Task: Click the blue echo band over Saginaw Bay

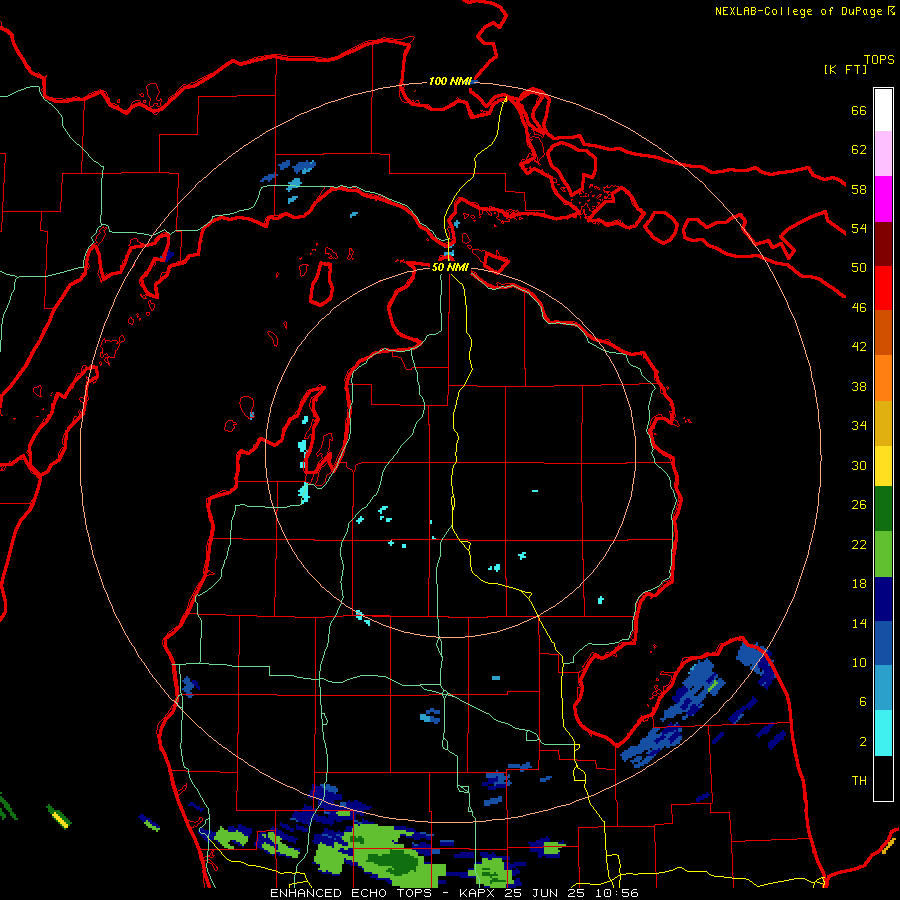Action: coord(692,692)
